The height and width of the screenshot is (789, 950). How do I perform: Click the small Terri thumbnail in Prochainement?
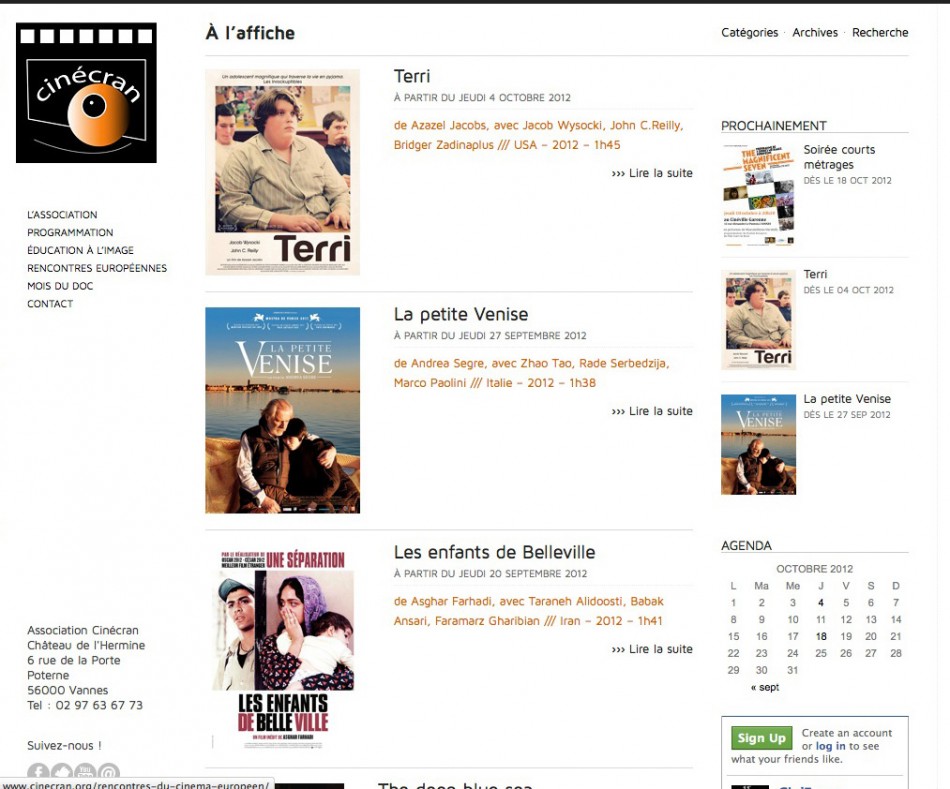click(758, 319)
